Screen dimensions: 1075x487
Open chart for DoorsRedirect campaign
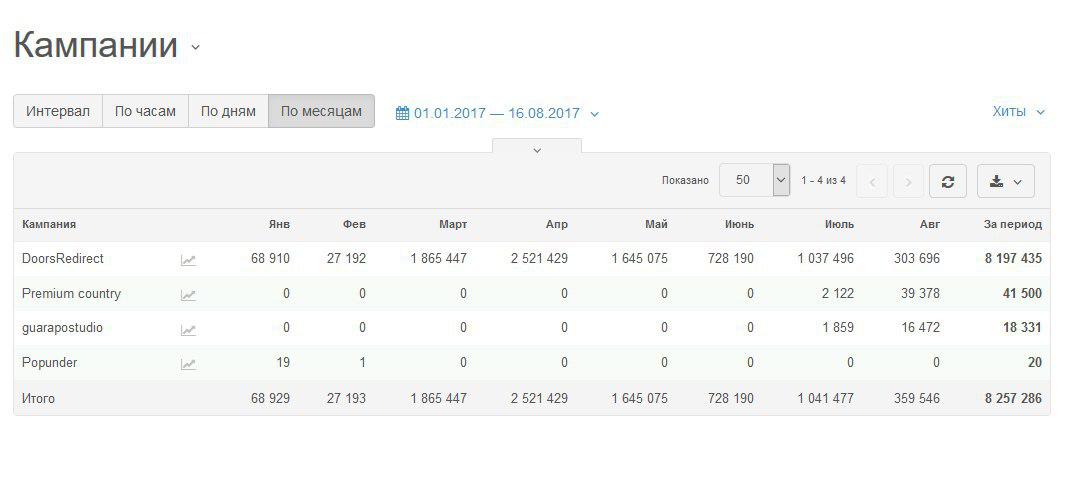click(x=188, y=260)
